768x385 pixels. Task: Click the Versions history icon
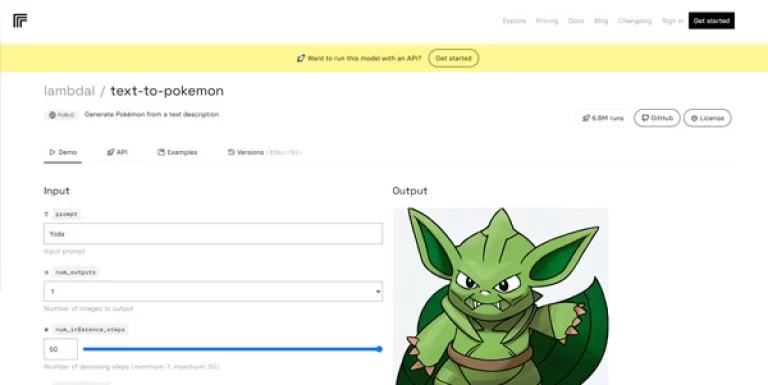231,152
